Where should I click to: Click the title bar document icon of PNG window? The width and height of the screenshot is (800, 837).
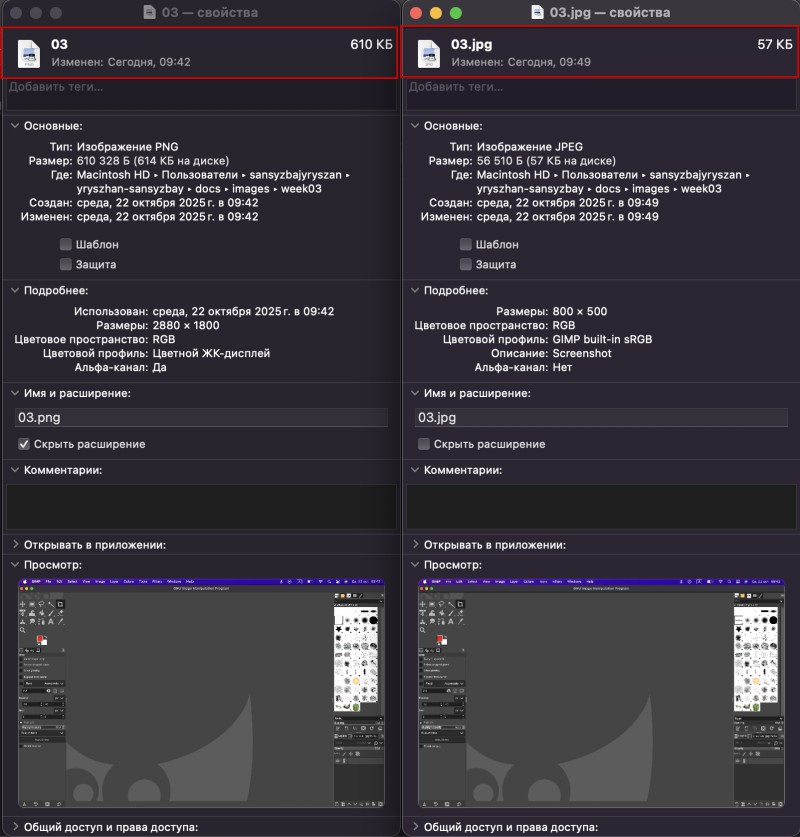[x=150, y=13]
